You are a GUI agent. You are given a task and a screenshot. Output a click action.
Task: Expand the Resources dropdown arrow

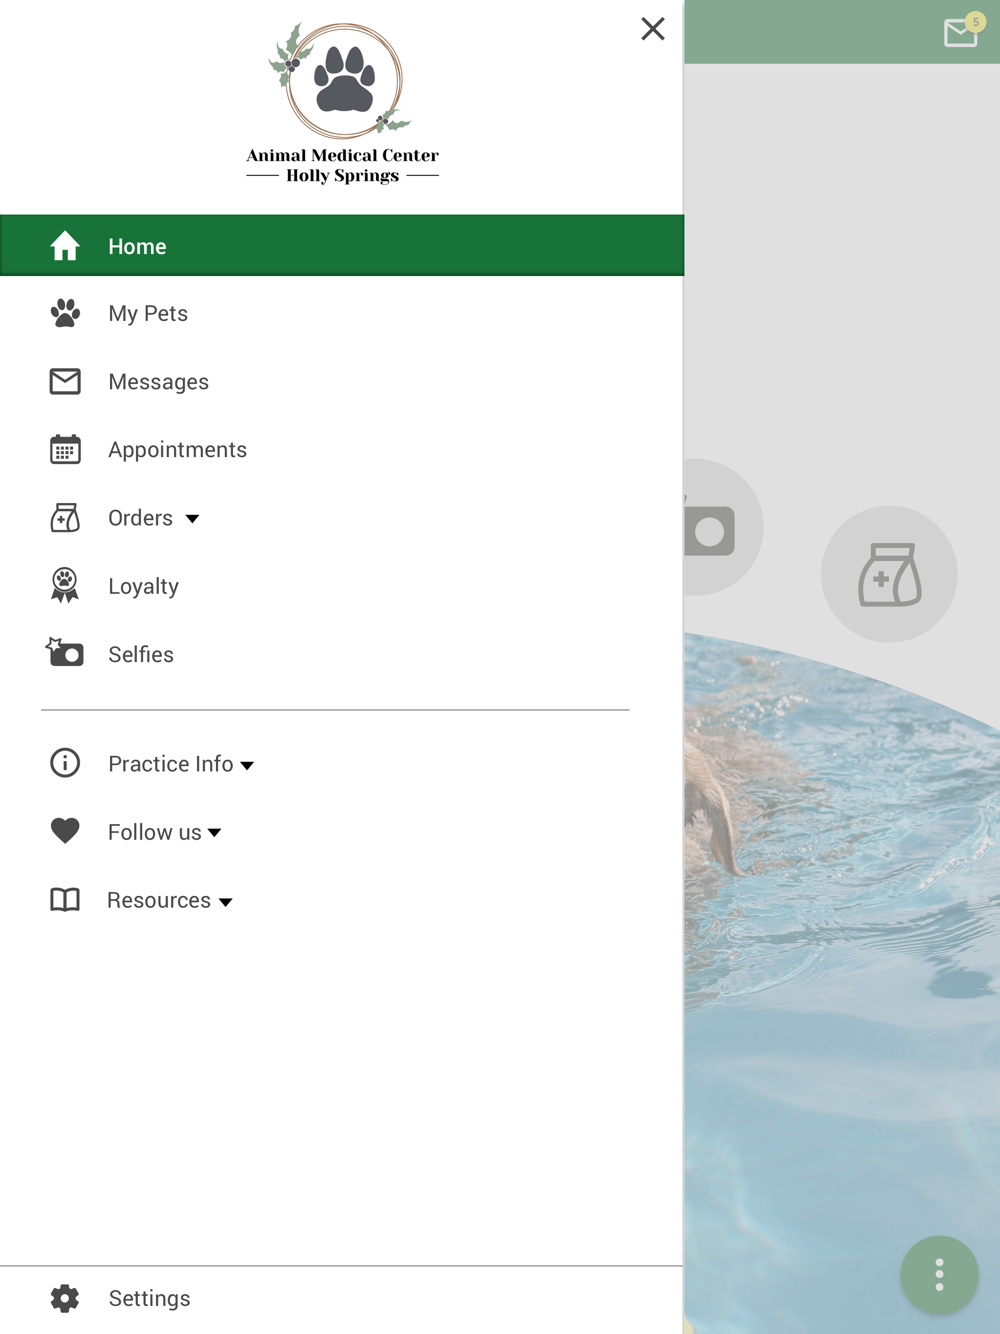[226, 902]
